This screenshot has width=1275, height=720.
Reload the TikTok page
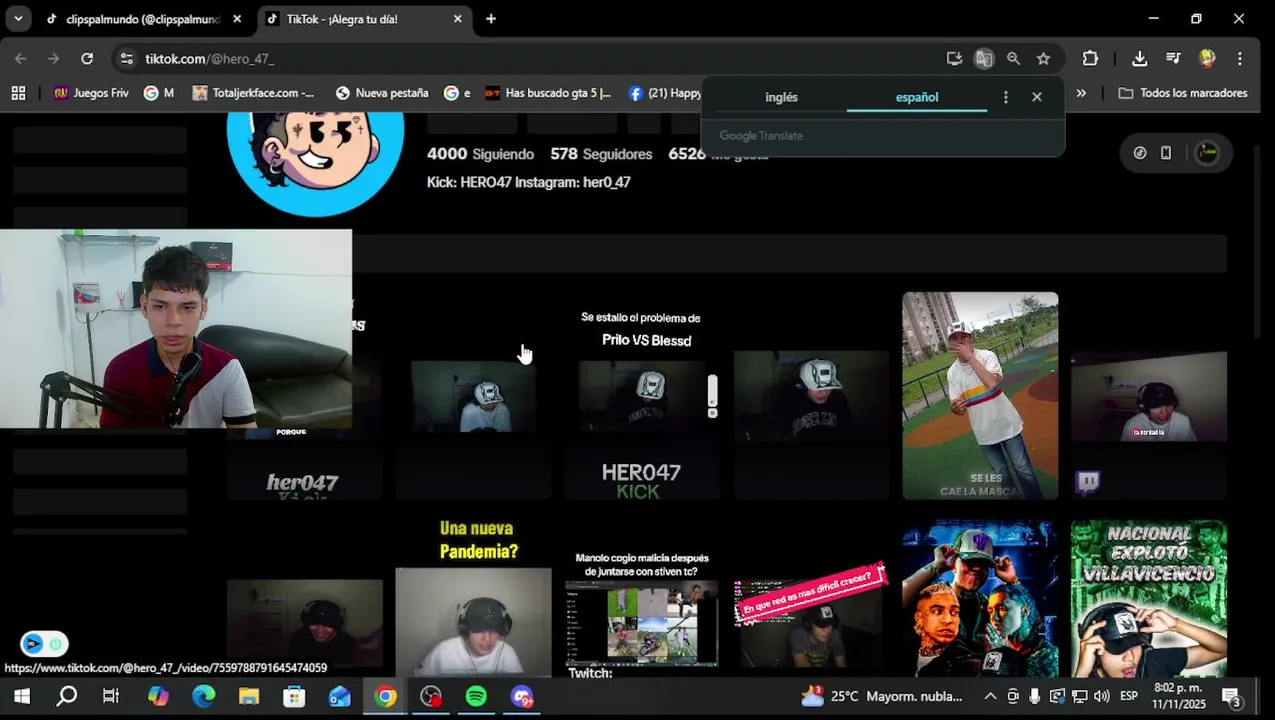87,59
